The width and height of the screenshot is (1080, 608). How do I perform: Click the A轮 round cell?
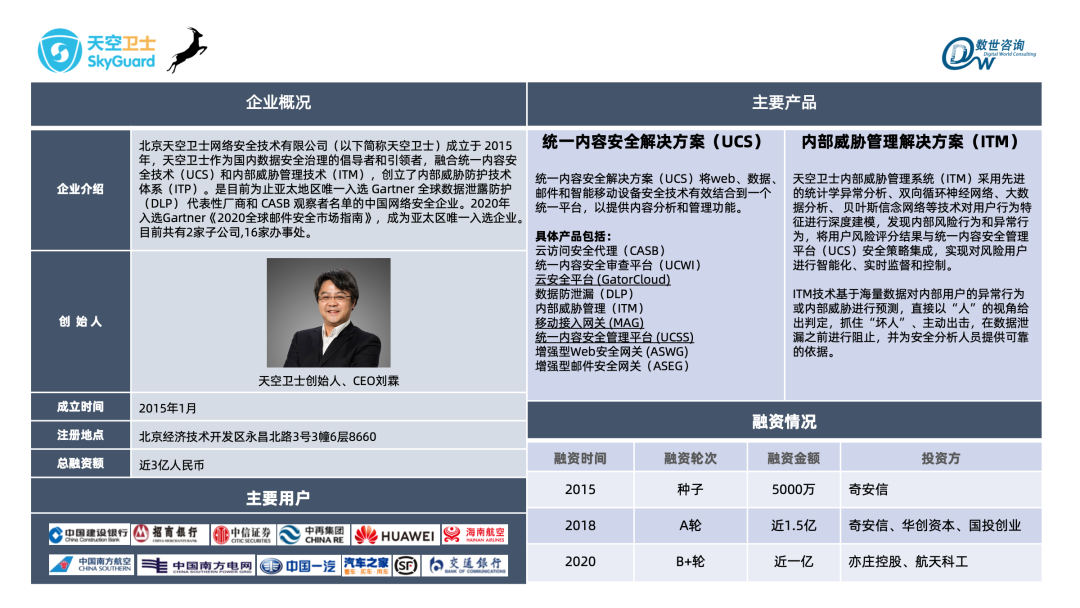coord(690,525)
